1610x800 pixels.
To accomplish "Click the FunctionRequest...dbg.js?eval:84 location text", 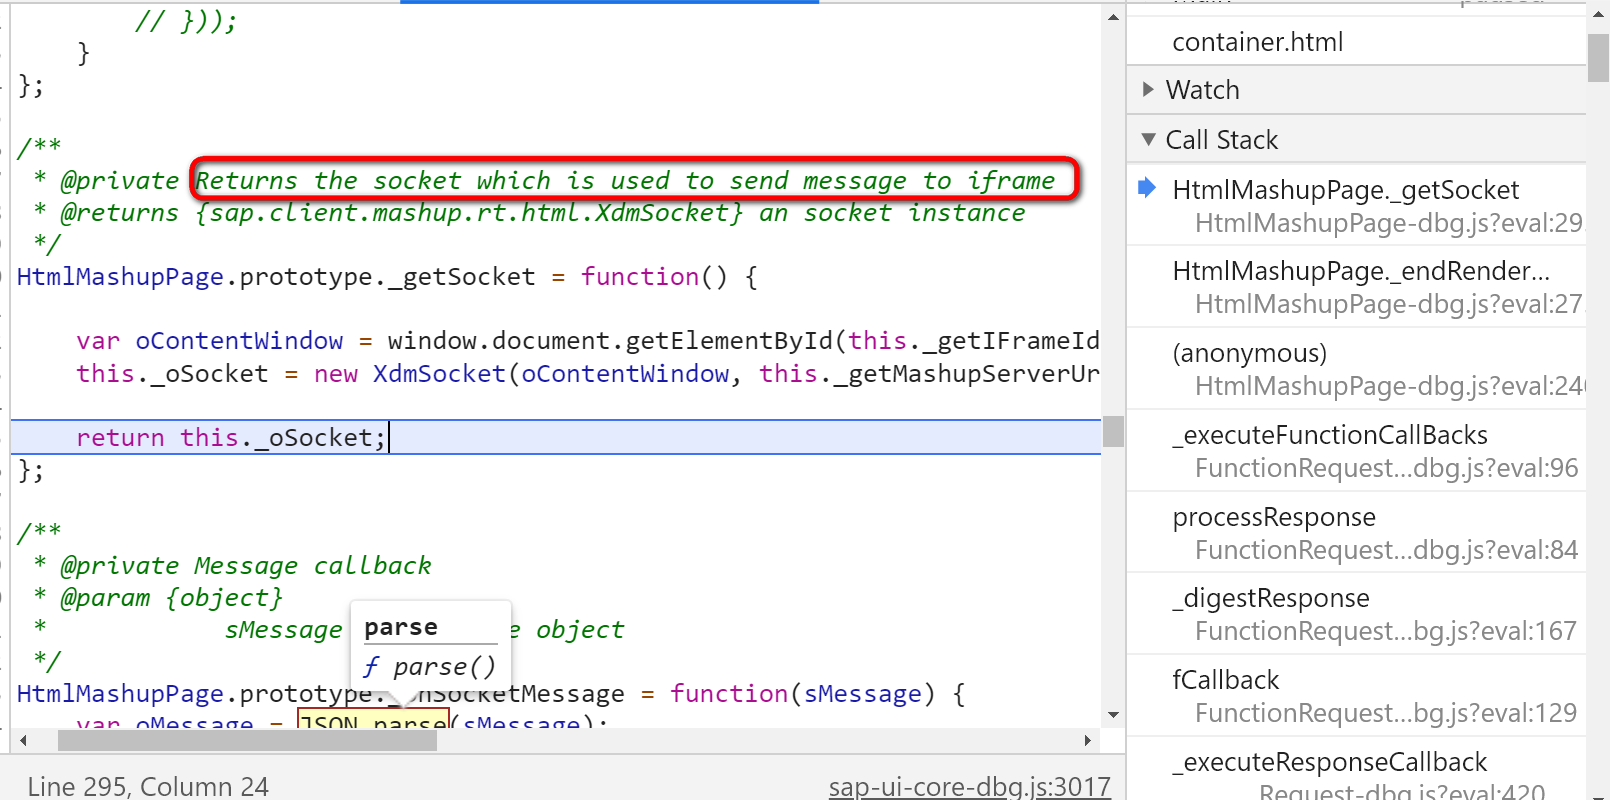I will pyautogui.click(x=1386, y=550).
